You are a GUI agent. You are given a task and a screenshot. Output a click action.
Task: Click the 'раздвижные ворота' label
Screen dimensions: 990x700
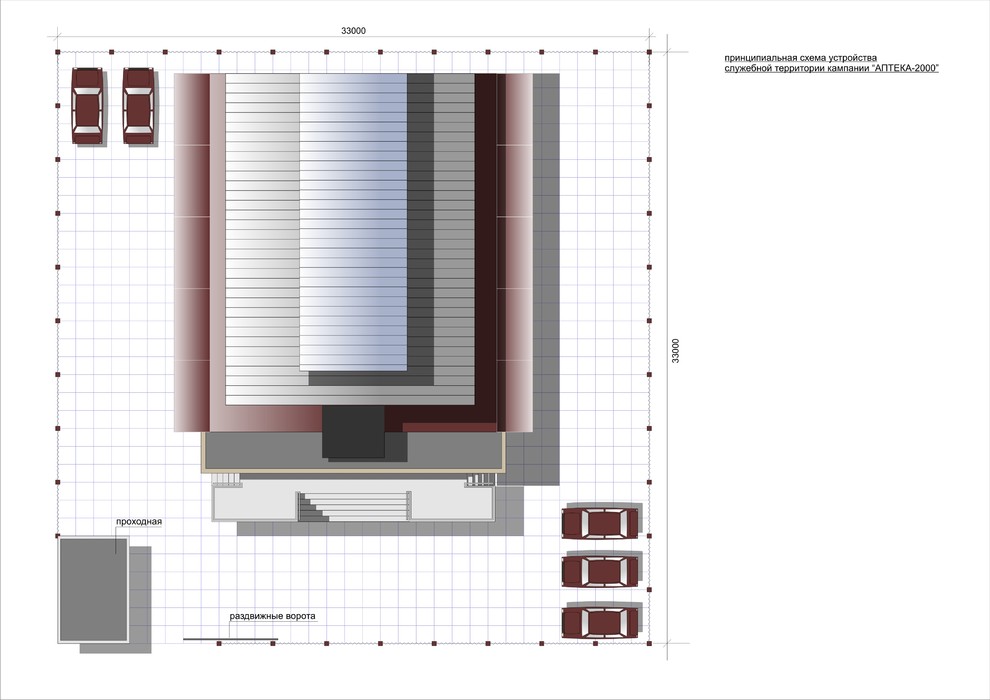pos(272,616)
